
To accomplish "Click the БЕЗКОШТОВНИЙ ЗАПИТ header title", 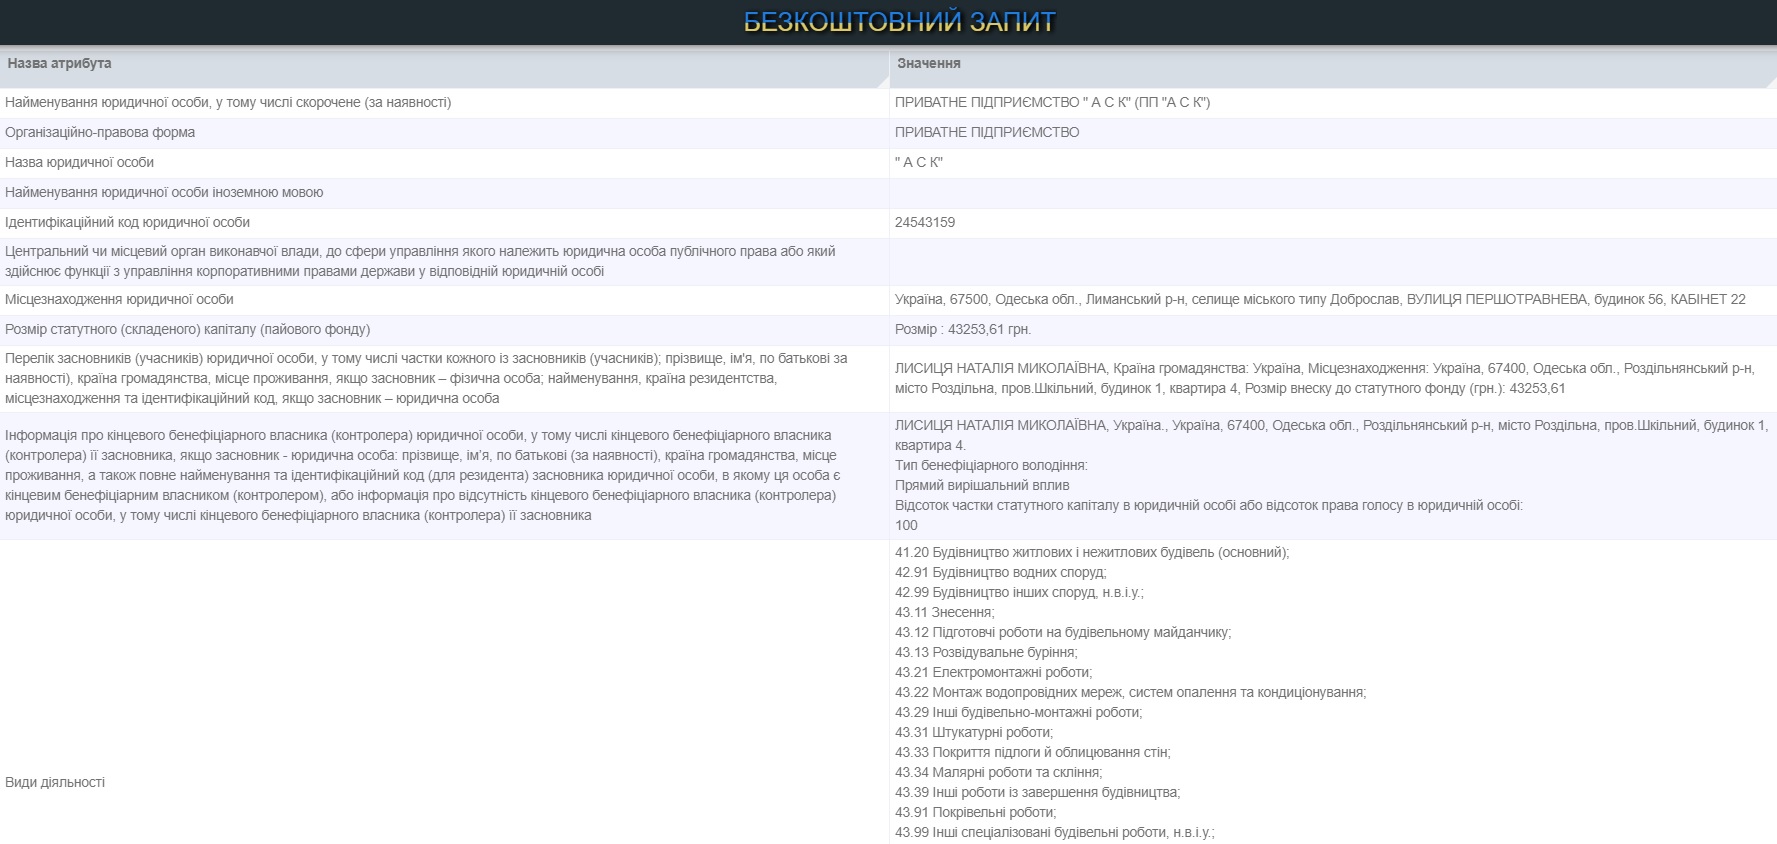I will pyautogui.click(x=899, y=22).
